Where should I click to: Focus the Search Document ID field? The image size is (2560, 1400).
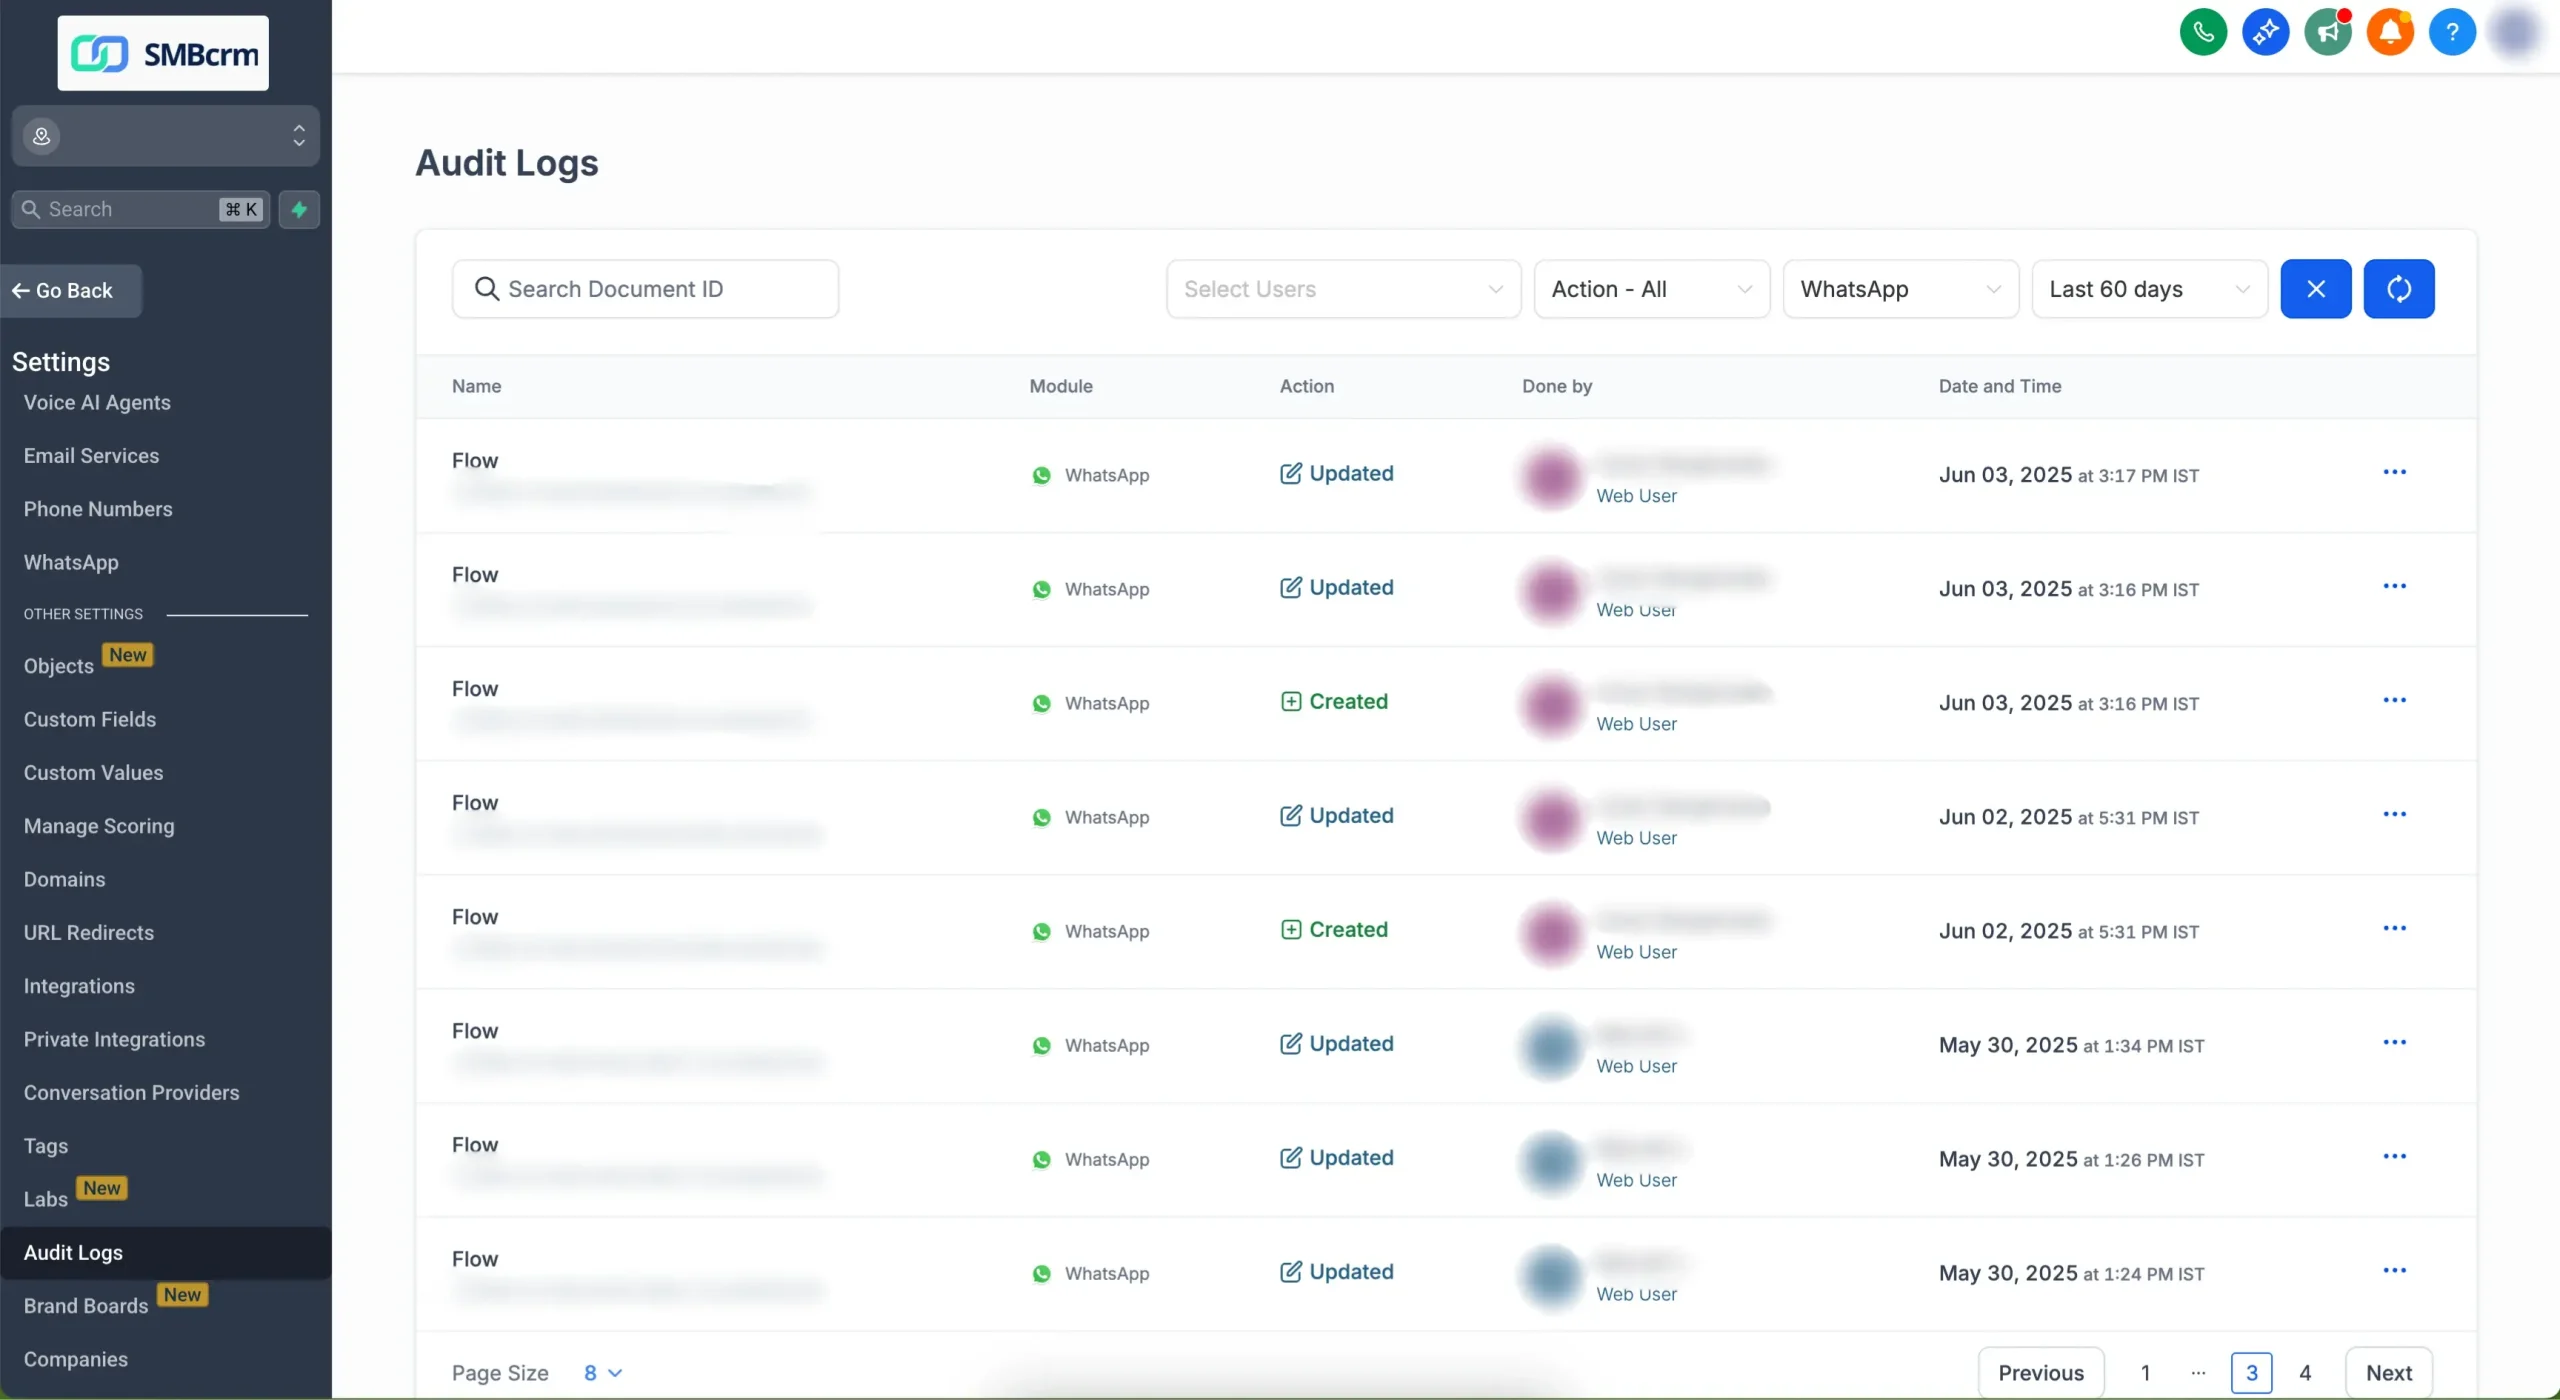645,289
